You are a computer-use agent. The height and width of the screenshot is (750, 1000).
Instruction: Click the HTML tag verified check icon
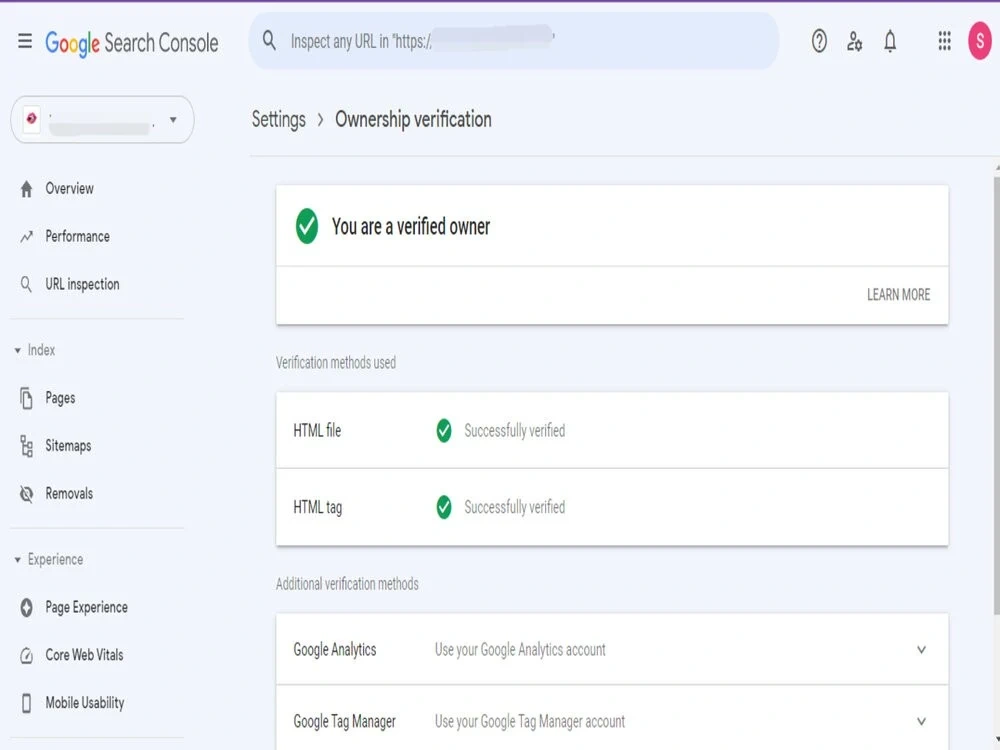point(444,507)
